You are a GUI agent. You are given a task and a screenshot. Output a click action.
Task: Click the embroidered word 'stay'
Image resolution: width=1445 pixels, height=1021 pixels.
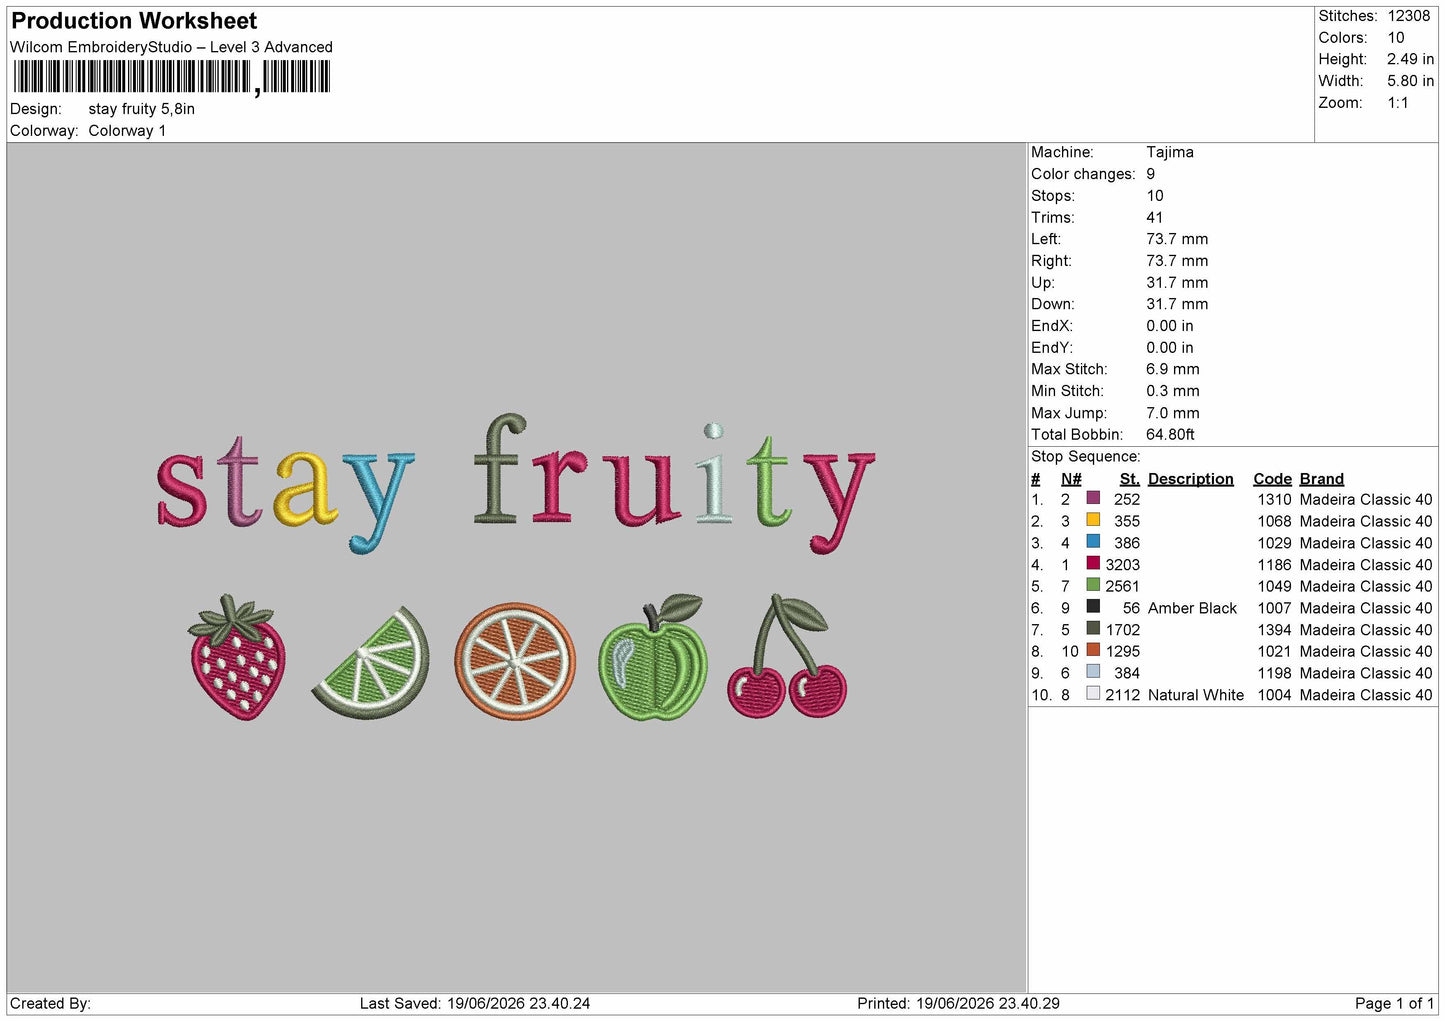(x=285, y=493)
